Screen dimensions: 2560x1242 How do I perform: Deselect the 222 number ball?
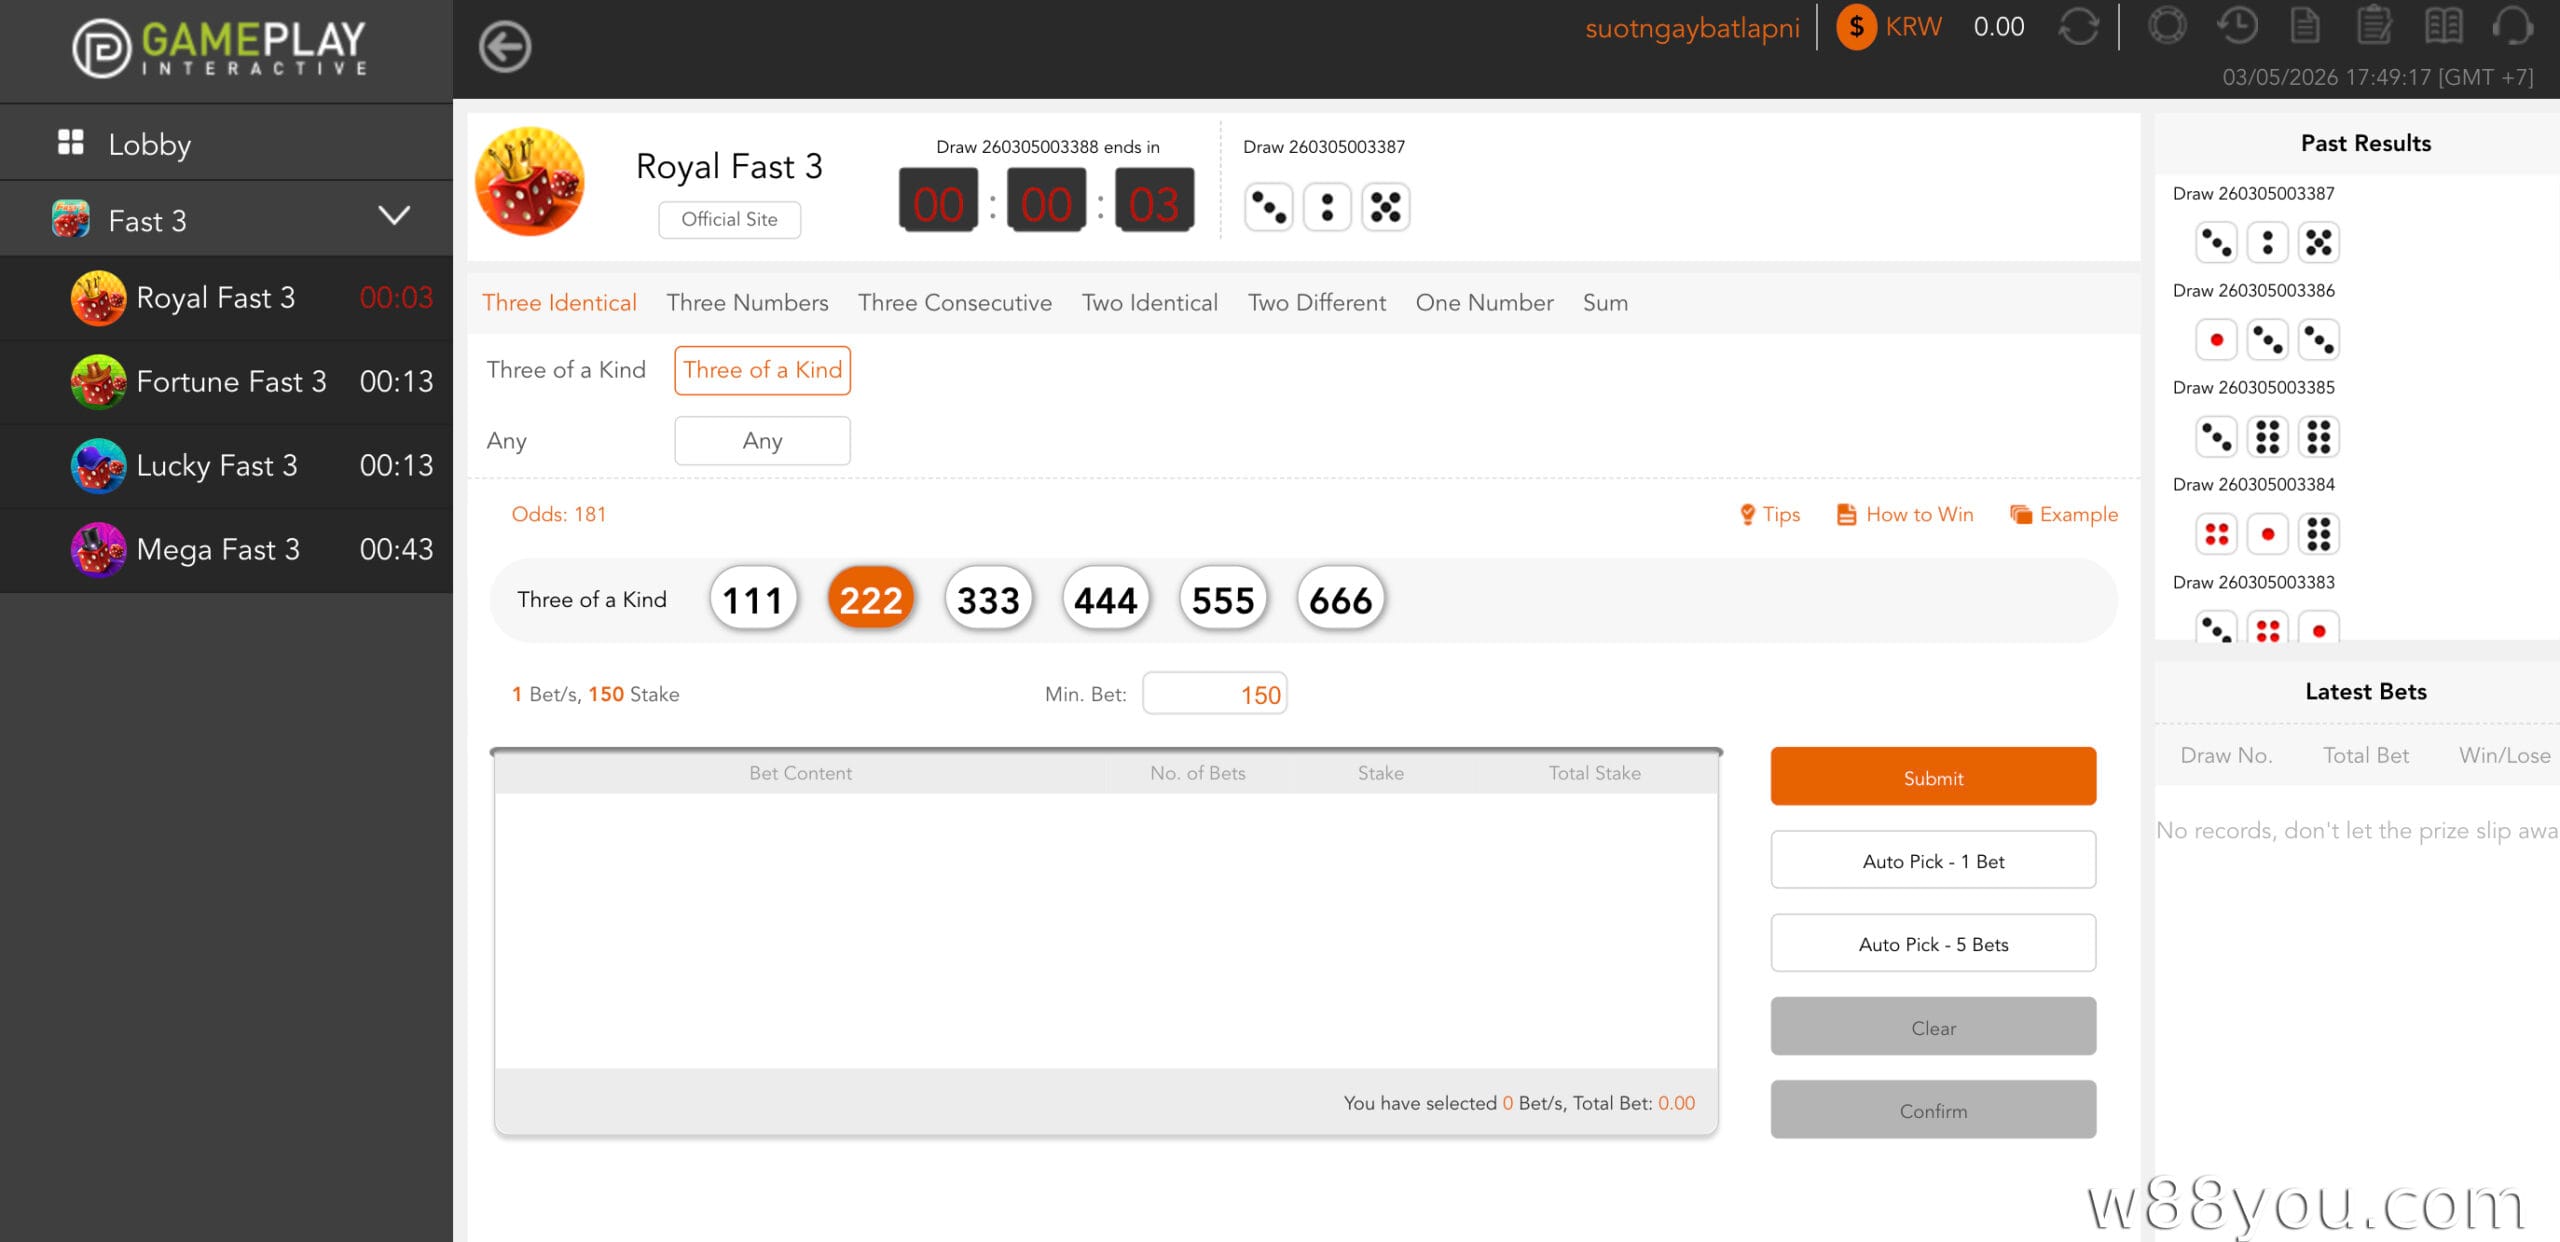[x=870, y=600]
